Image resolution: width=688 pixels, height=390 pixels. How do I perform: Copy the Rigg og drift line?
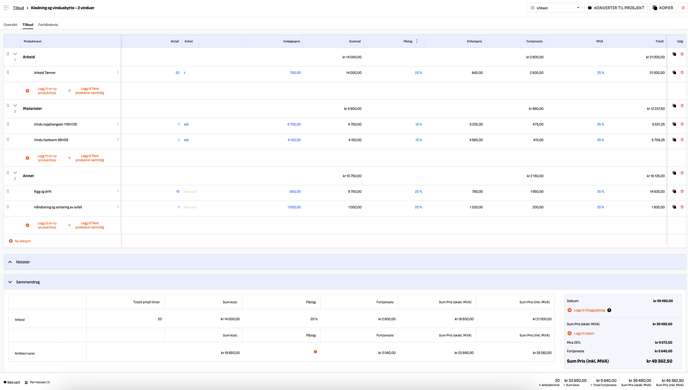(x=674, y=191)
